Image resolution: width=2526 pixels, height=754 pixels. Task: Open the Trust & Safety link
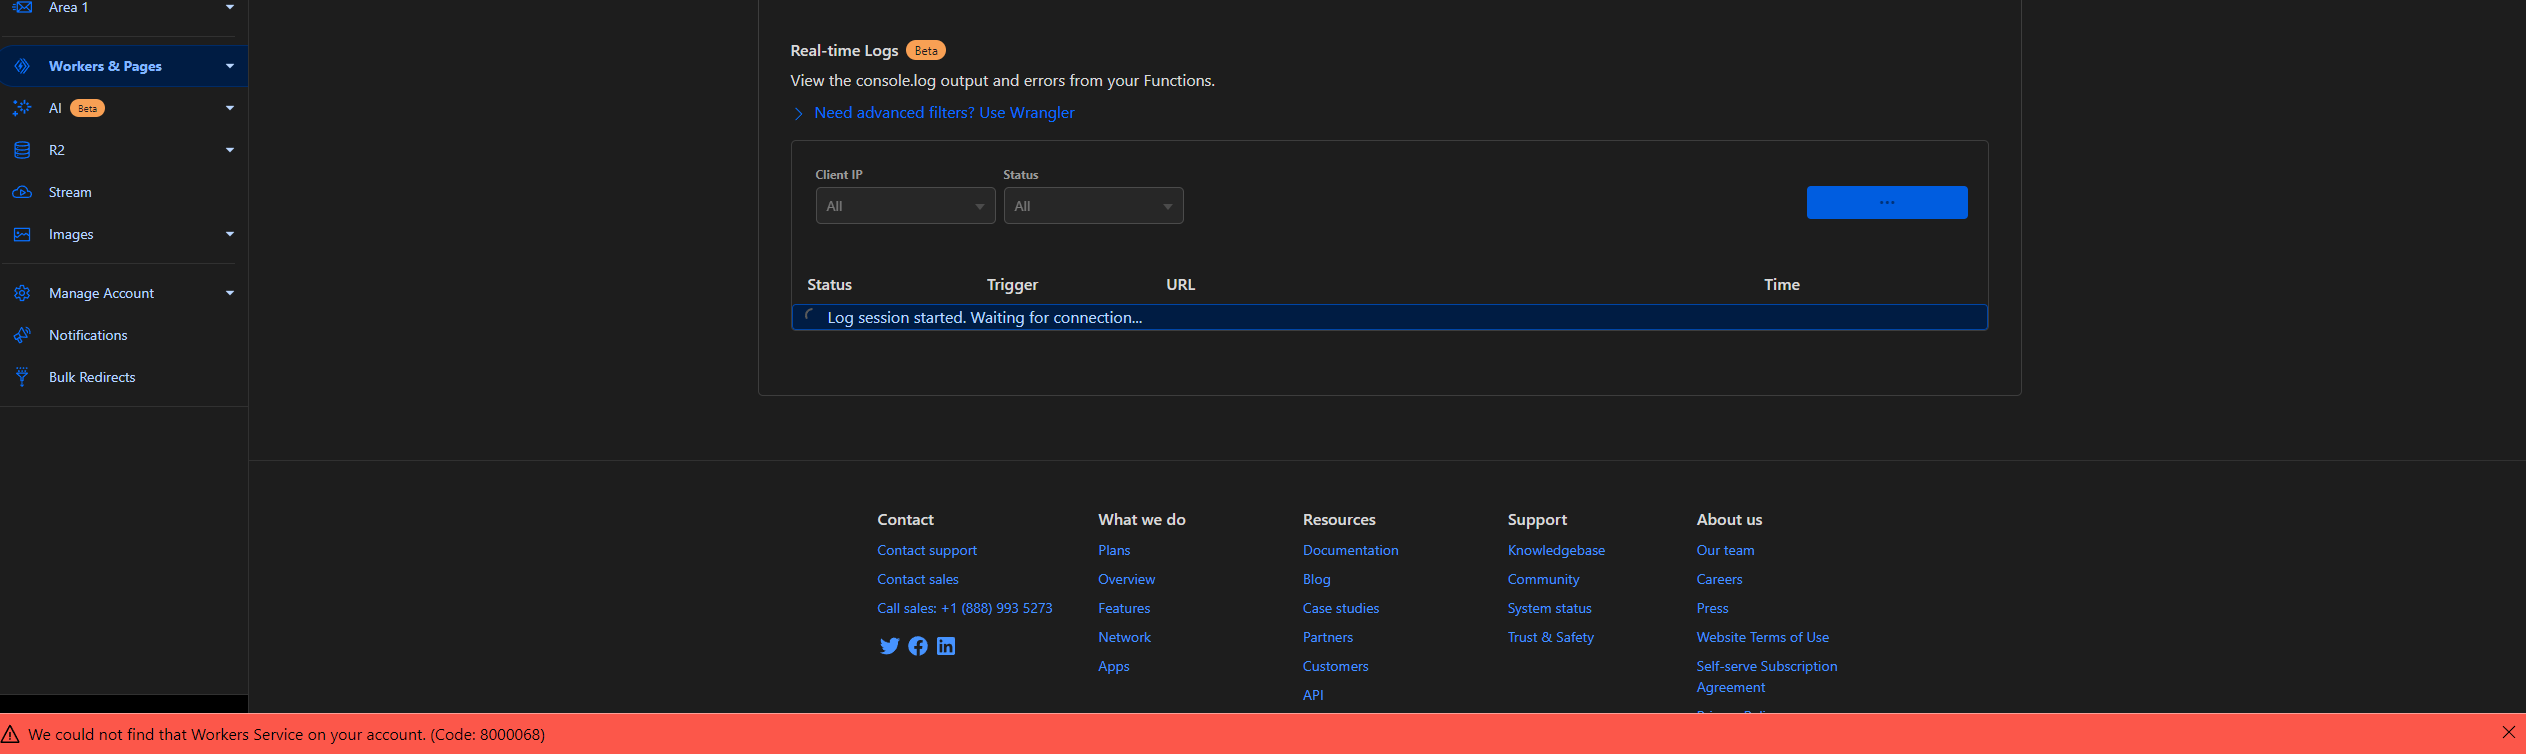[x=1551, y=637]
